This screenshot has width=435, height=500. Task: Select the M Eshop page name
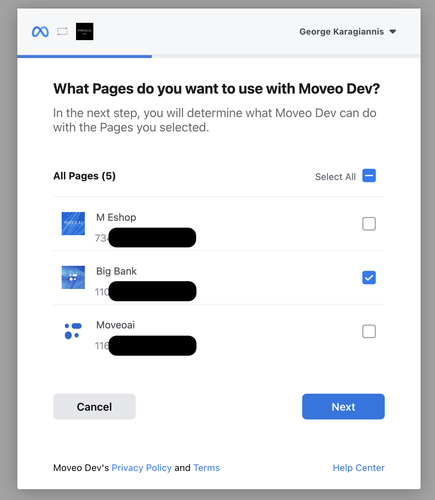(116, 217)
